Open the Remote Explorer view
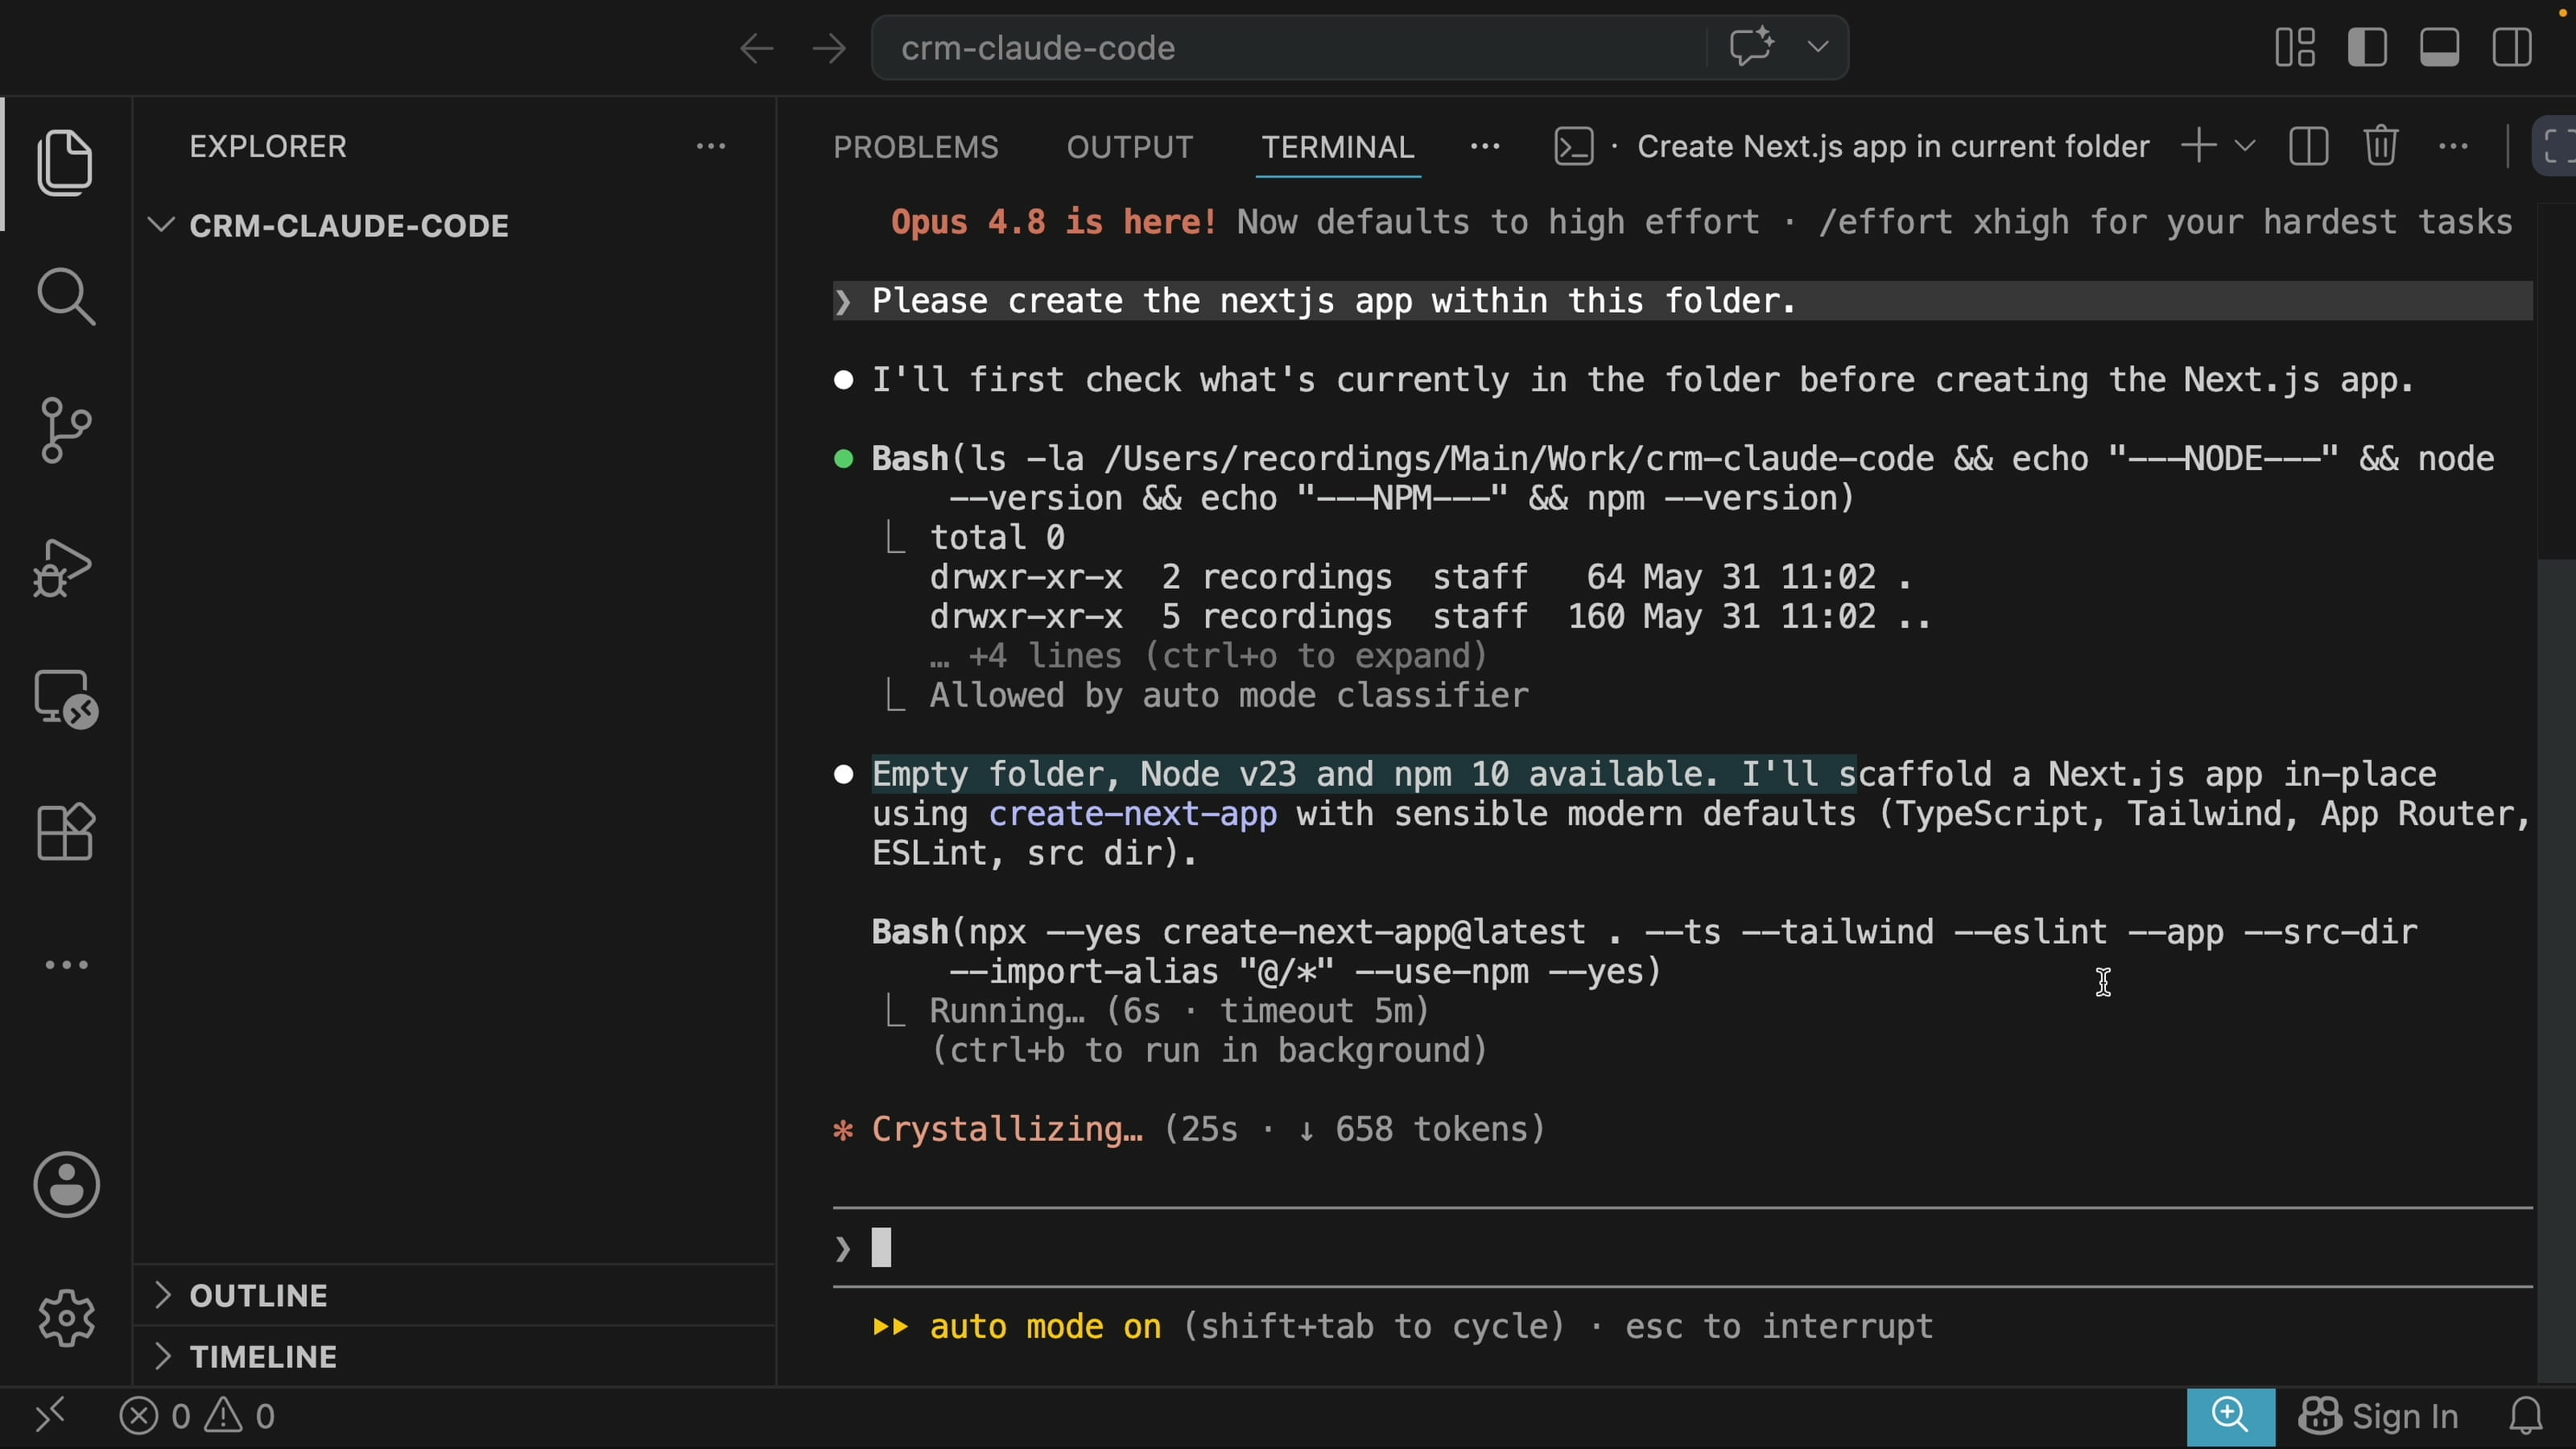This screenshot has height=1449, width=2576. 66,699
